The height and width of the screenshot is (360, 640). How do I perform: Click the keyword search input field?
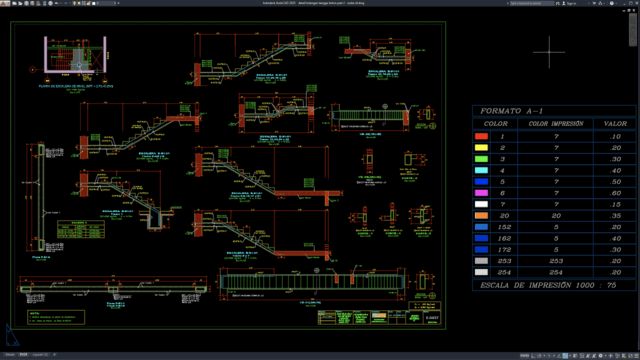[532, 3]
